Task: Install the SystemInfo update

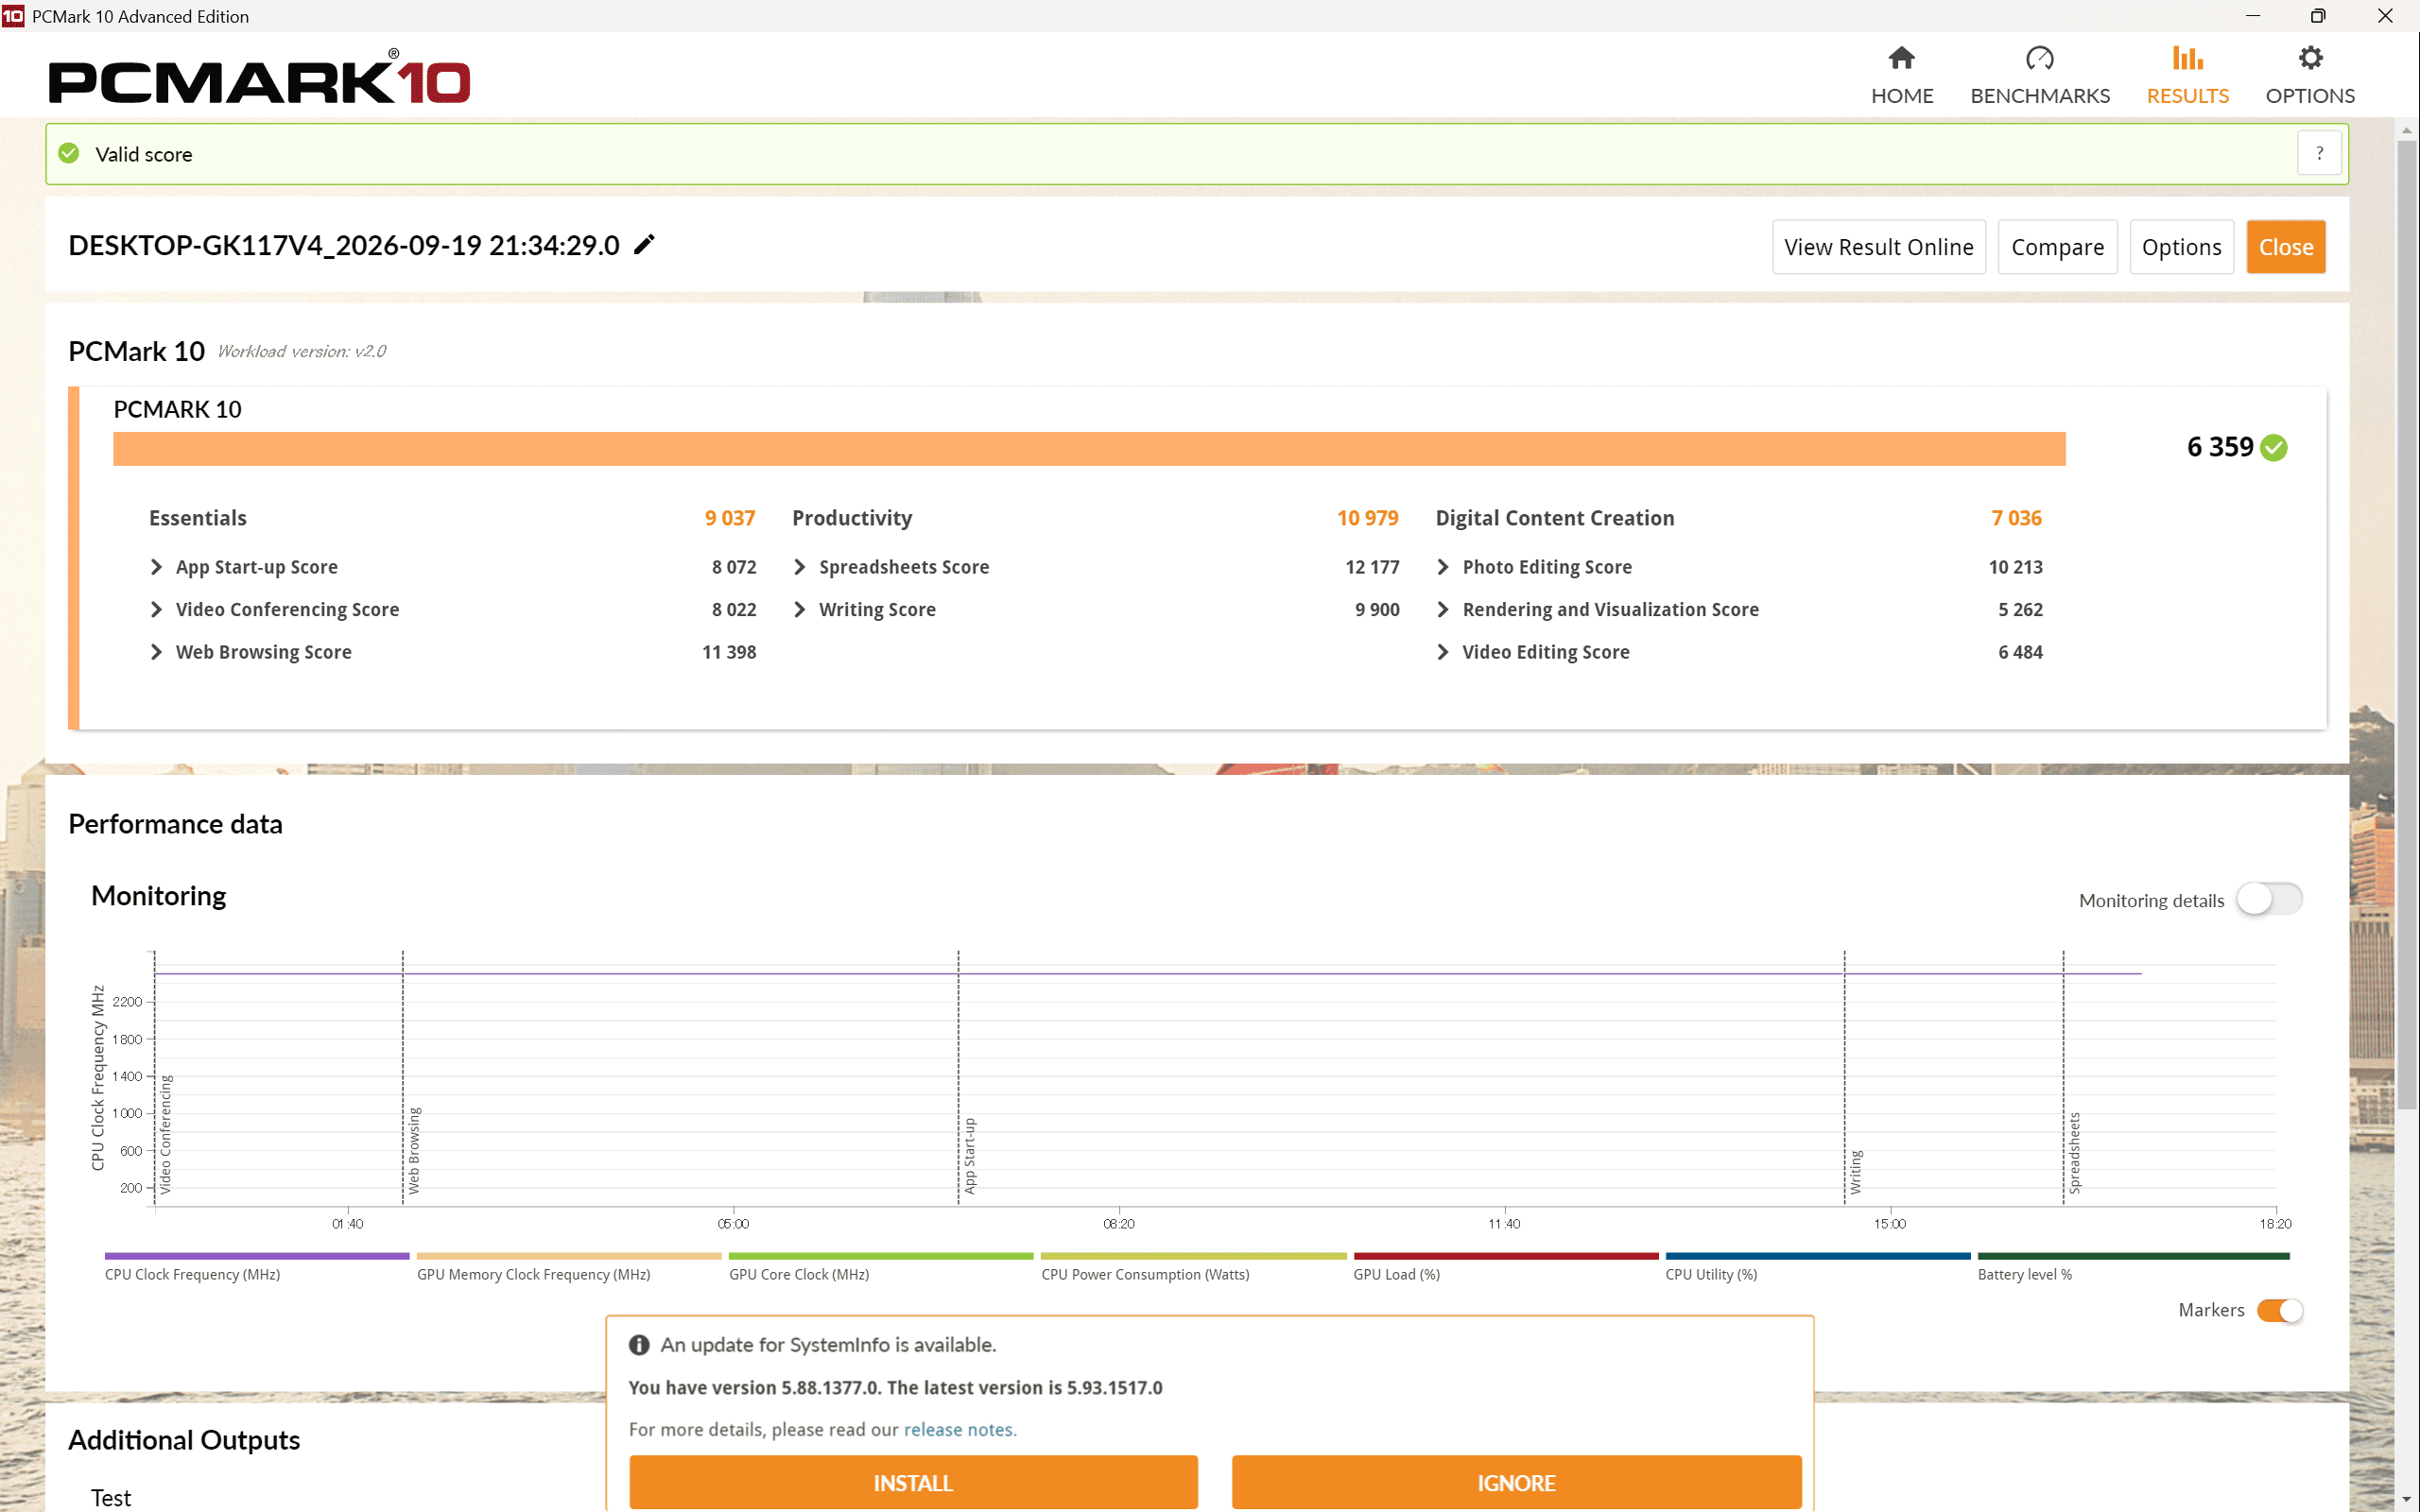Action: point(913,1483)
